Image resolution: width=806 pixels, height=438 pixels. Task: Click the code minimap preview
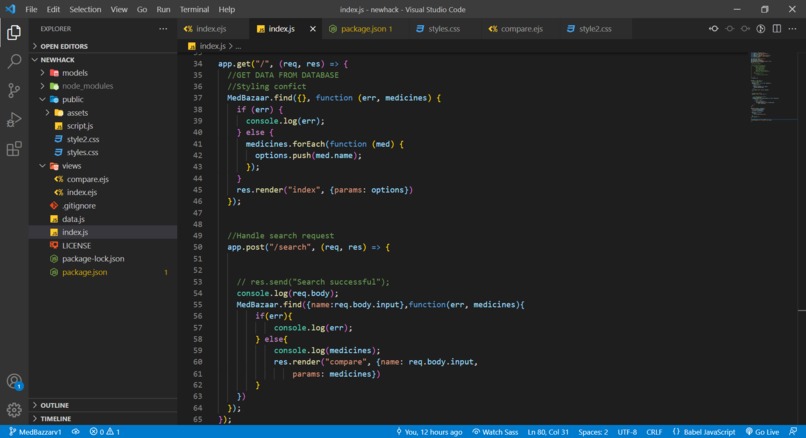click(770, 86)
